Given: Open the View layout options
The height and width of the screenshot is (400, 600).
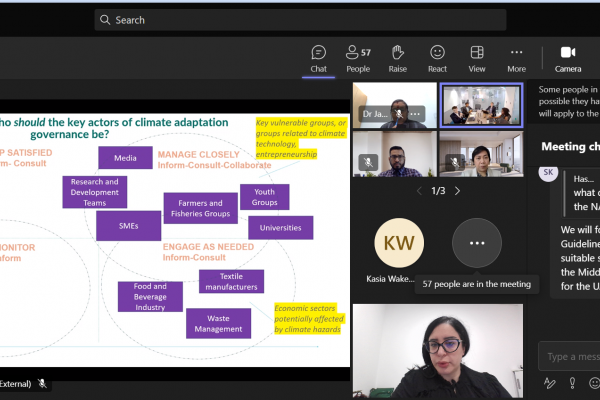Looking at the screenshot, I should (477, 58).
